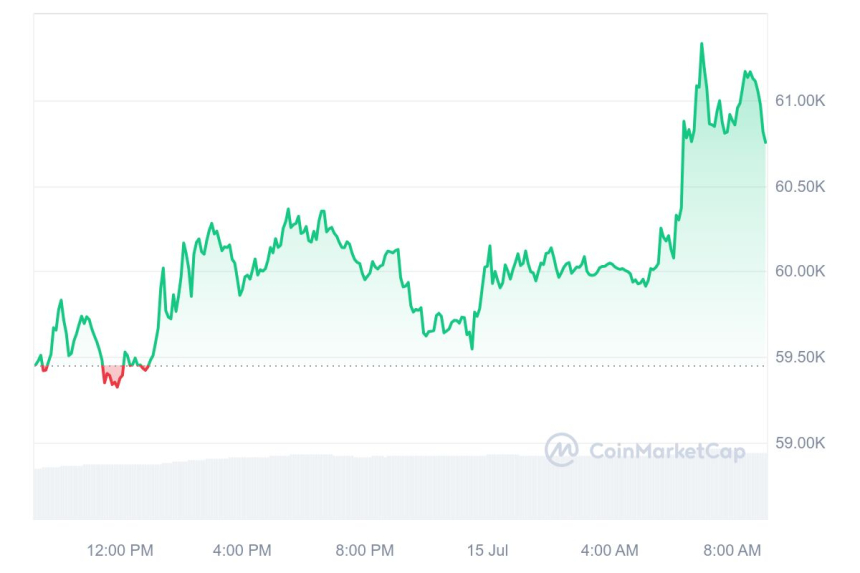Click the CoinMarketCap watermark text
Viewport: 860px width, 573px height.
point(666,452)
